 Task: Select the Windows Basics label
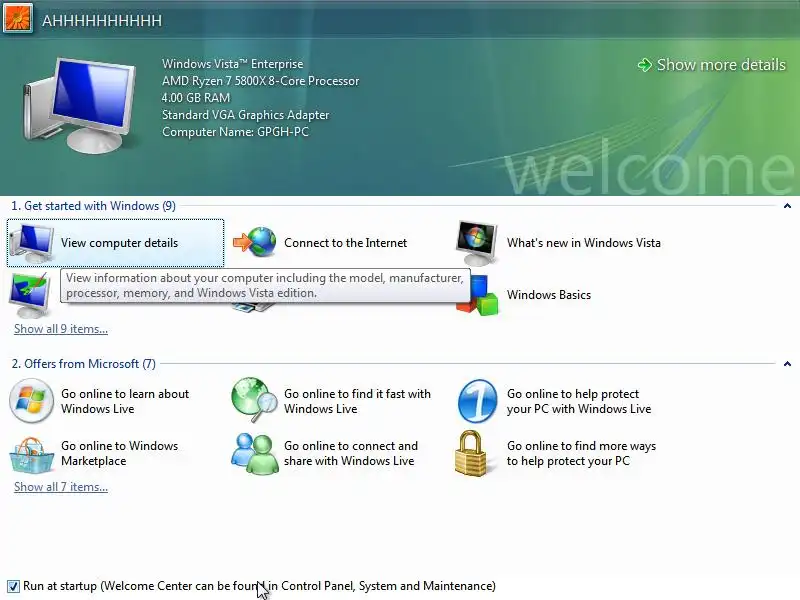[x=549, y=295]
